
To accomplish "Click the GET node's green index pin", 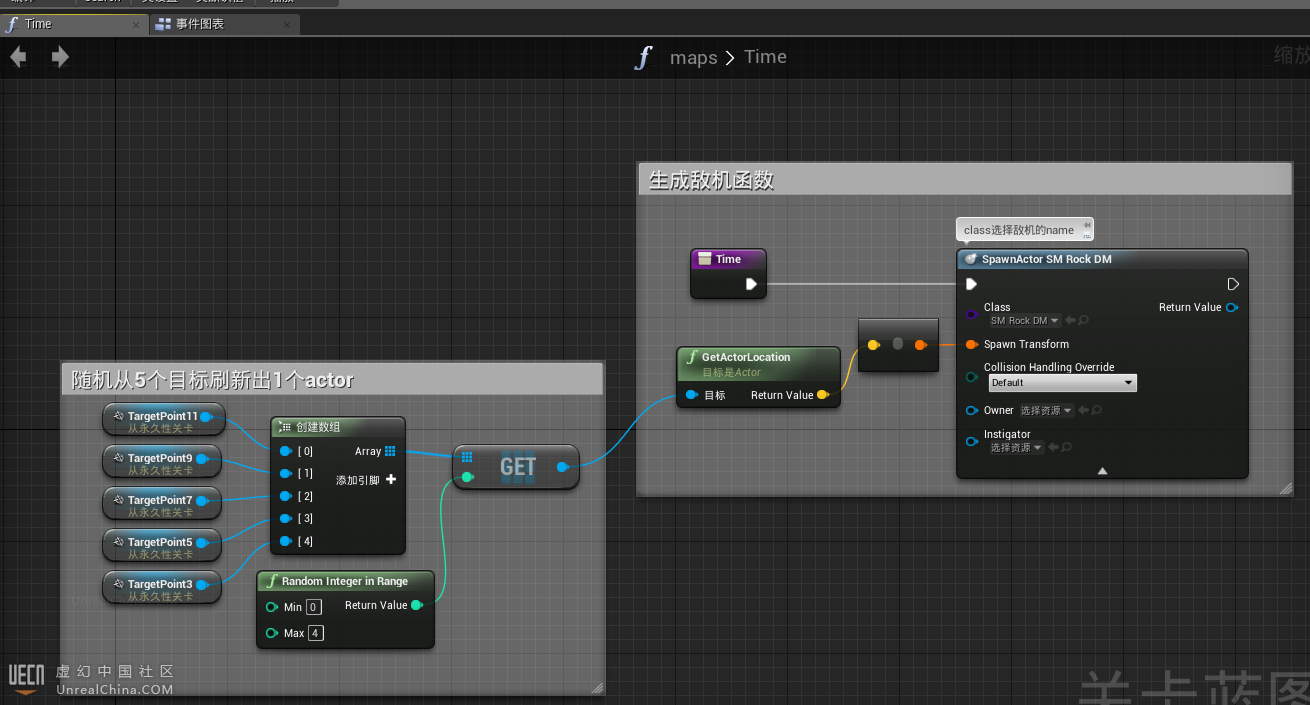I will [x=467, y=477].
